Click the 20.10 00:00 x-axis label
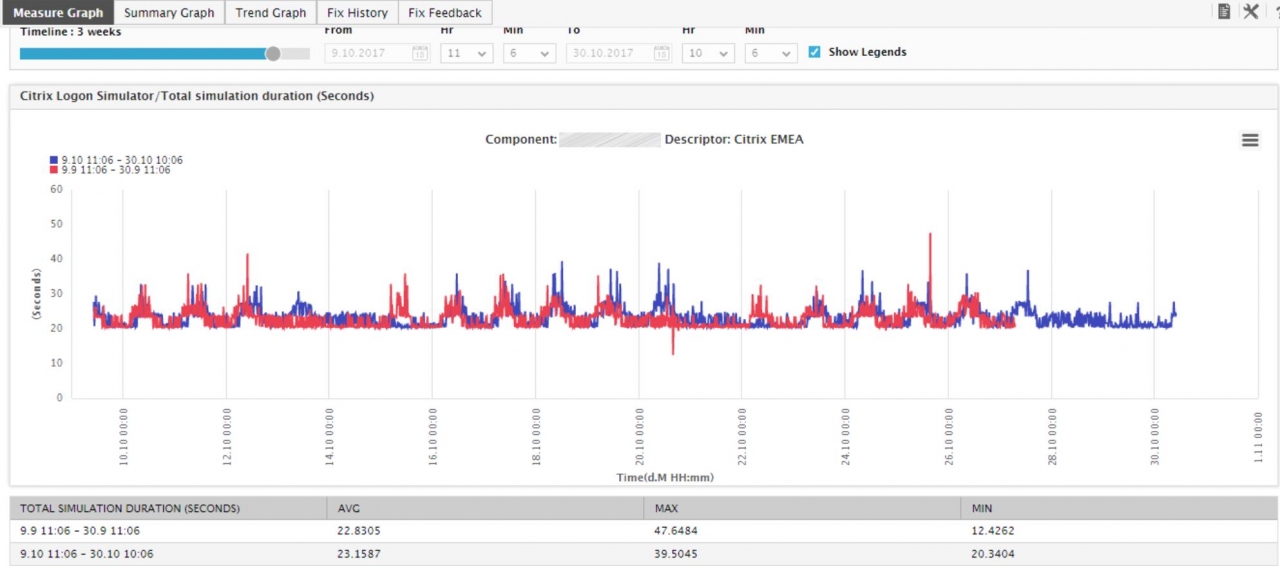 tap(639, 435)
